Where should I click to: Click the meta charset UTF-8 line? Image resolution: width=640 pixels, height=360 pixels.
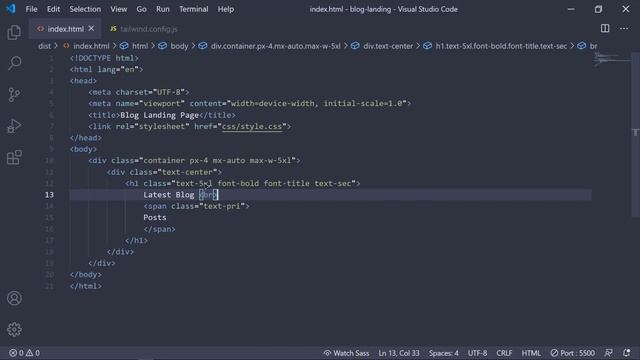click(139, 92)
